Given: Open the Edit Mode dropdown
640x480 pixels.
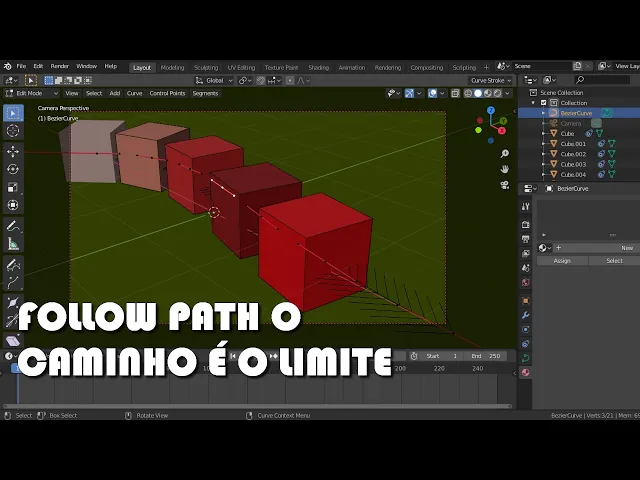Looking at the screenshot, I should coord(31,93).
